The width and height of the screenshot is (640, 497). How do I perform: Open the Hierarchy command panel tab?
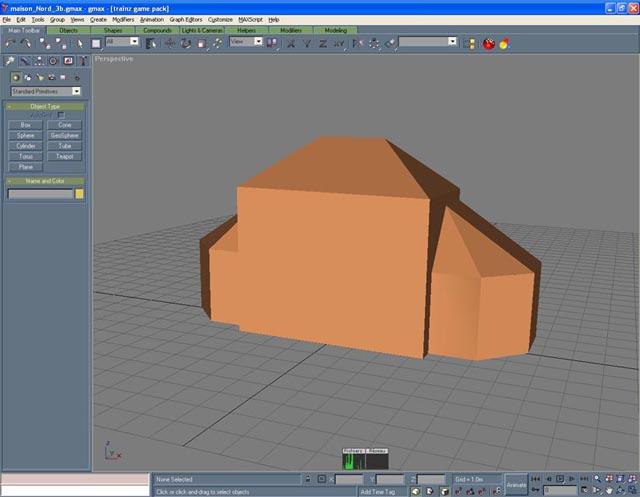pyautogui.click(x=39, y=61)
